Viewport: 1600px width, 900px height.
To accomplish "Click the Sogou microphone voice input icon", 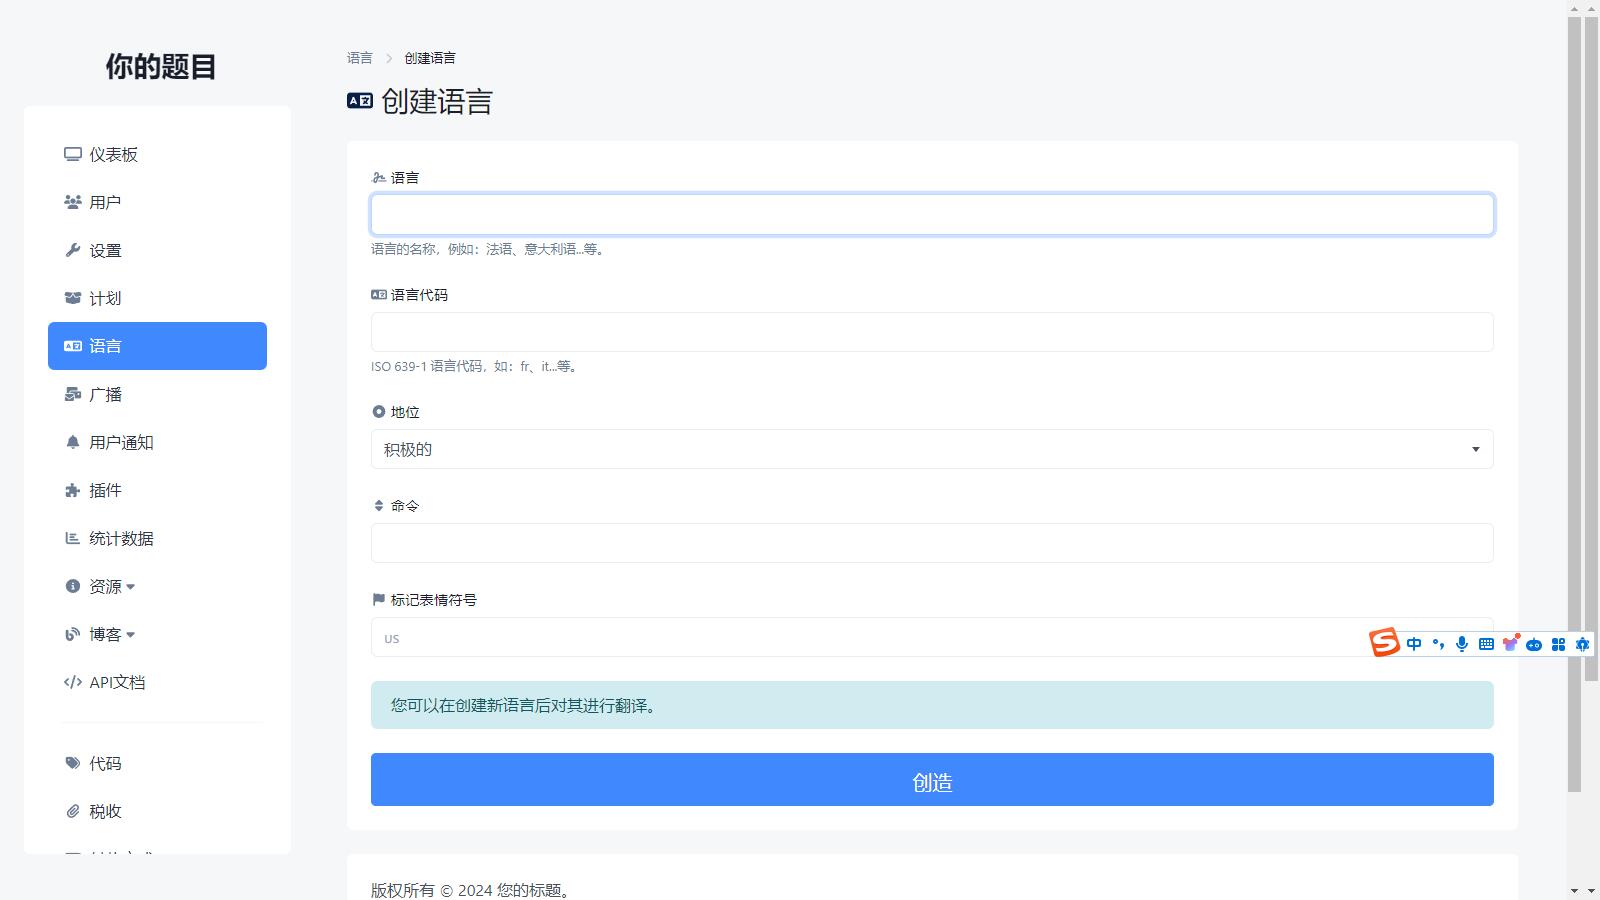I will coord(1462,644).
